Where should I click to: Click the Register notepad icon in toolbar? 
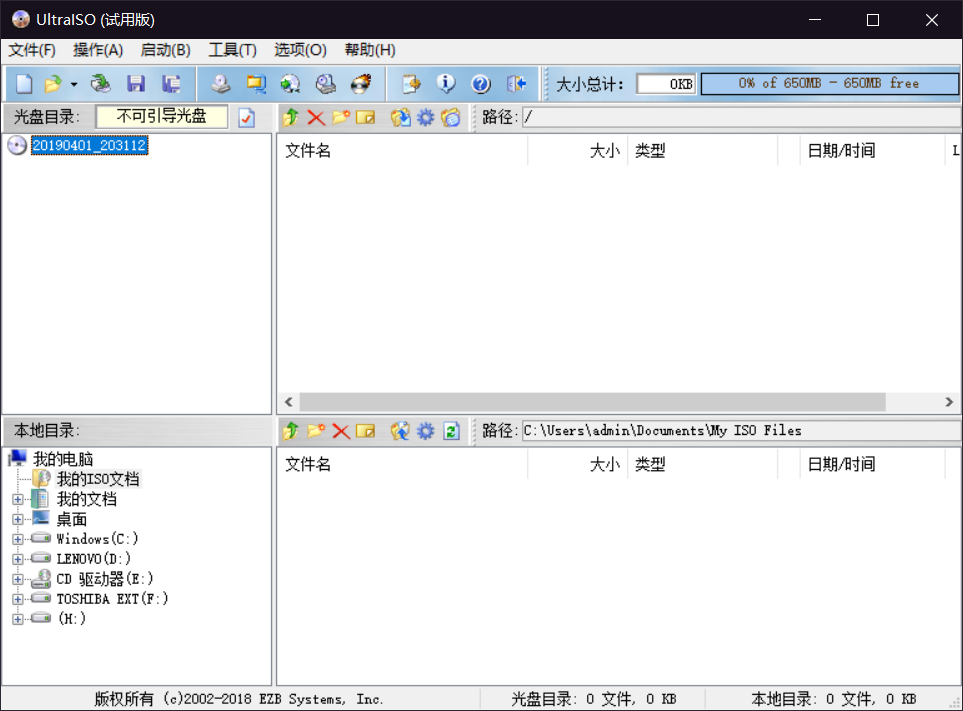[x=411, y=84]
